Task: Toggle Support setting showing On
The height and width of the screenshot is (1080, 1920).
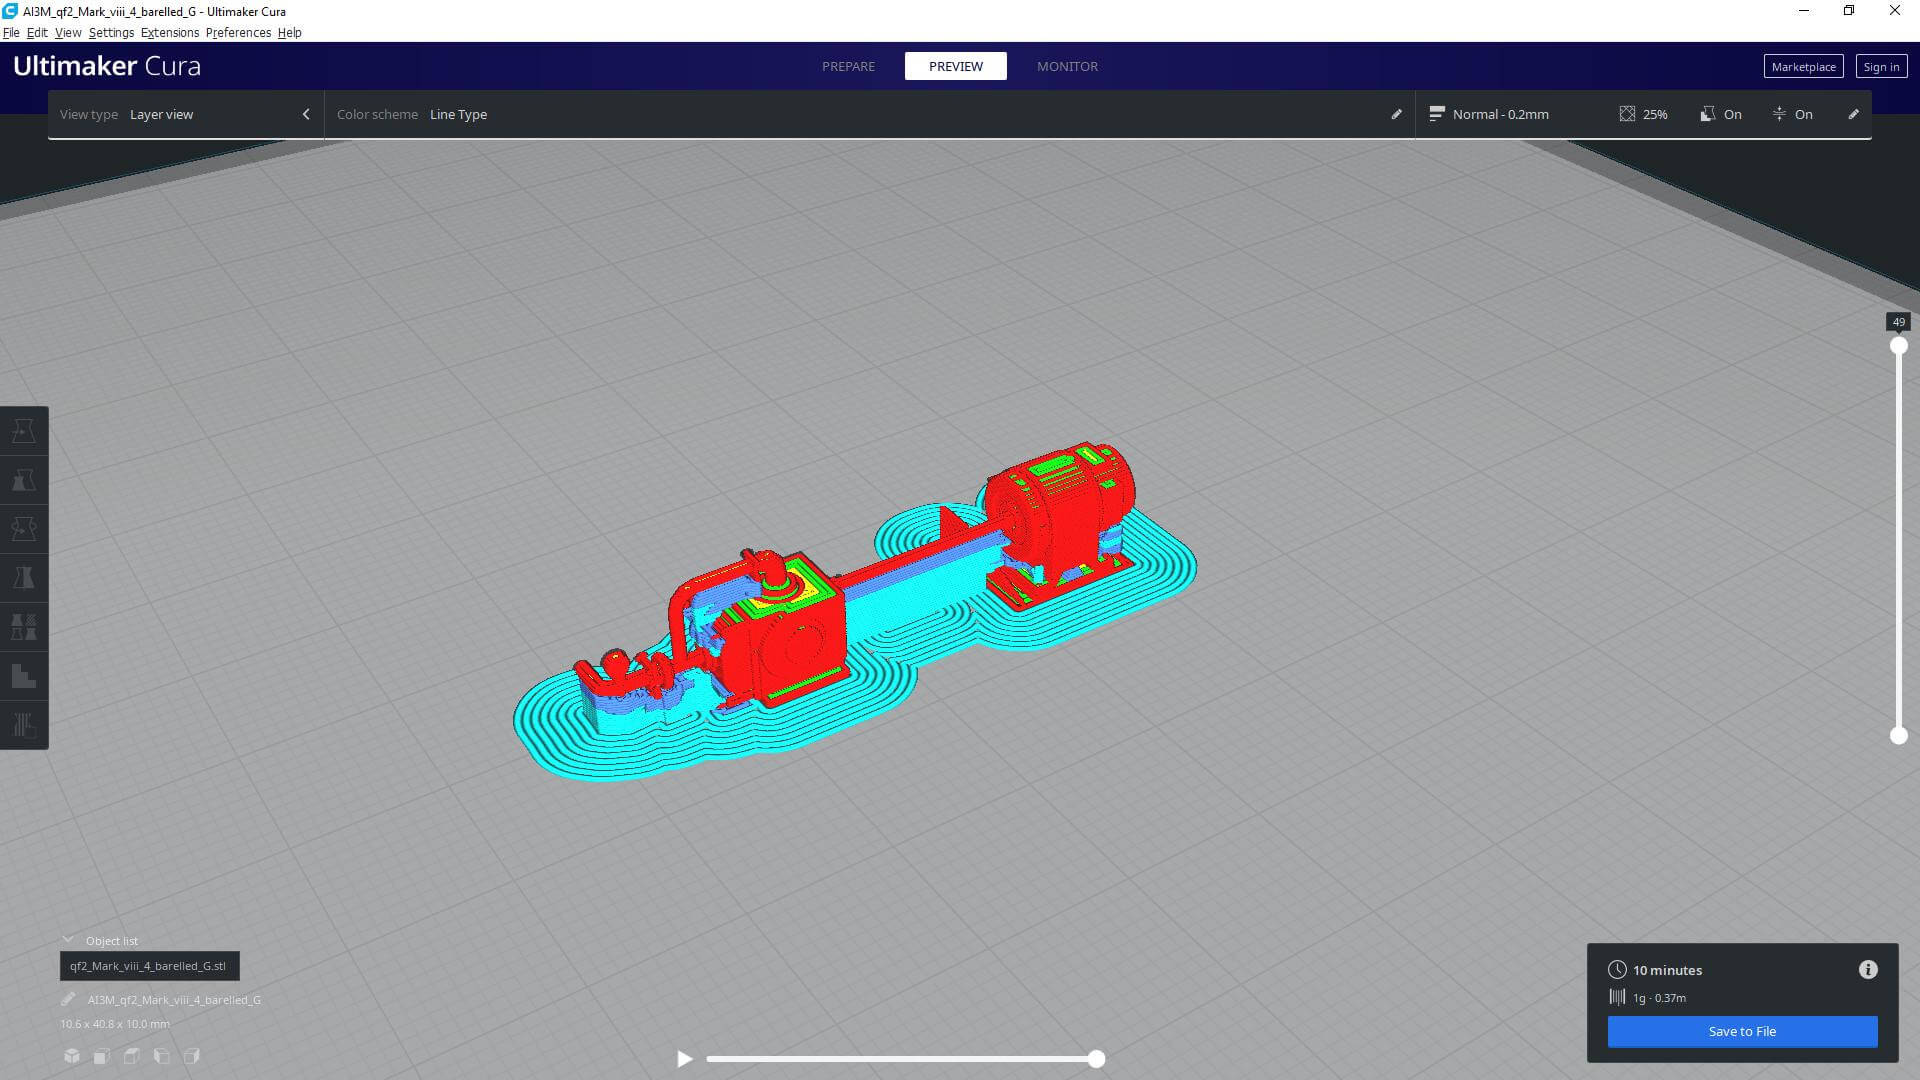Action: coord(1720,114)
